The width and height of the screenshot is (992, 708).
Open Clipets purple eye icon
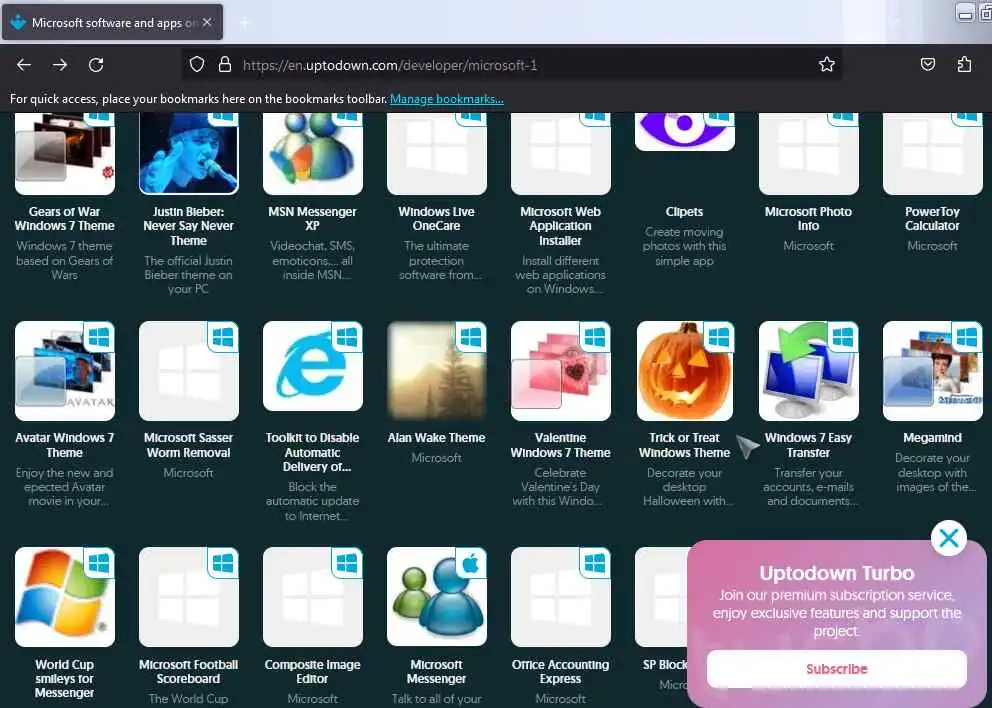pos(685,132)
